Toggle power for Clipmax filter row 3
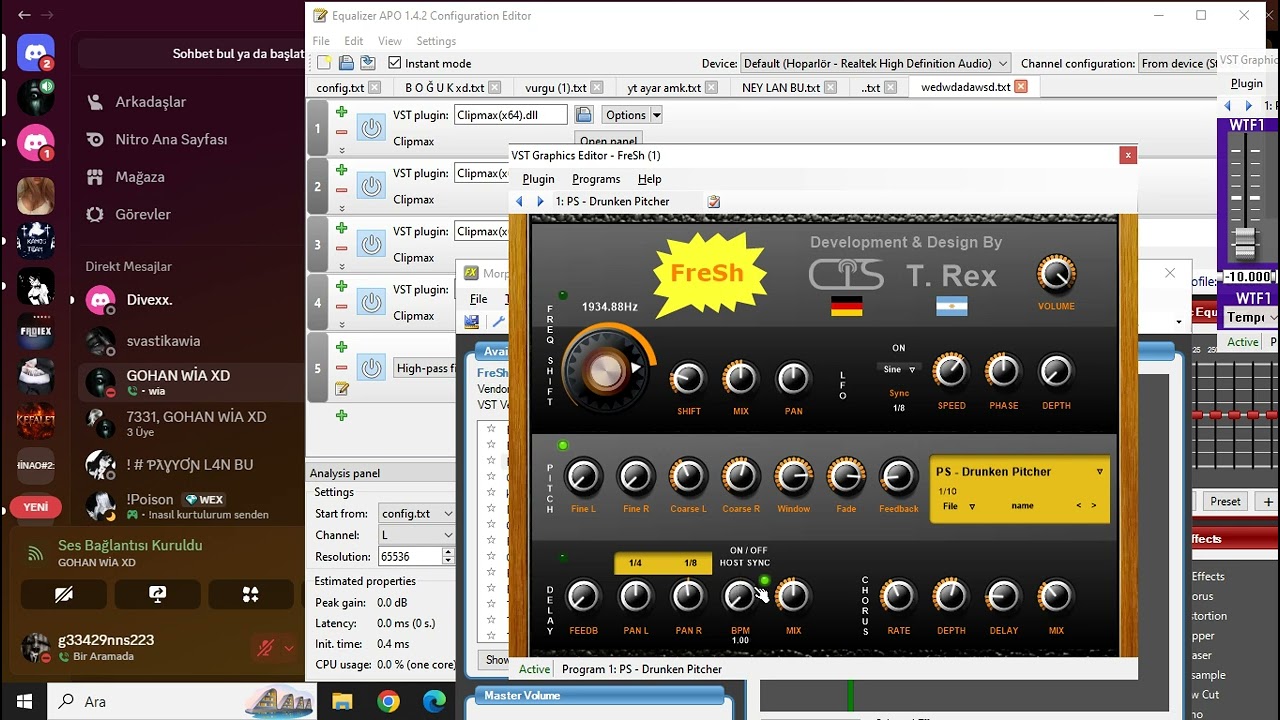 coord(371,244)
